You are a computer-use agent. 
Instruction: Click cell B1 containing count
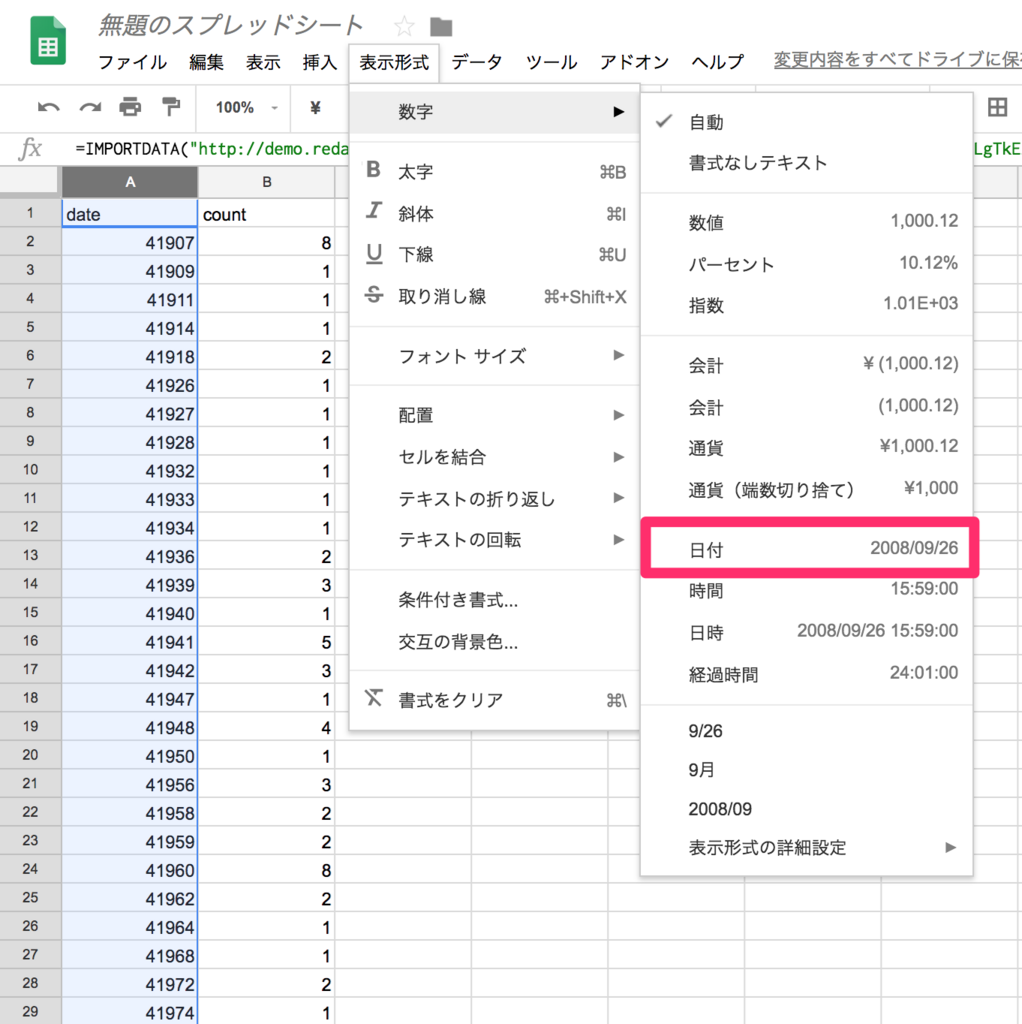tap(266, 214)
